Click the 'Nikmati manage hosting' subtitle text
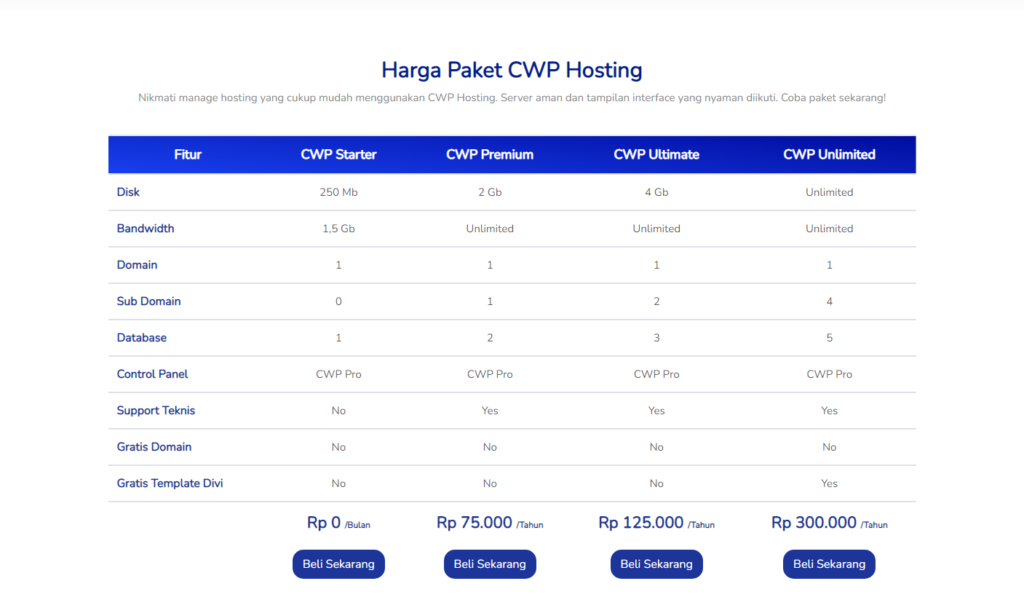1024x605 pixels. click(512, 98)
